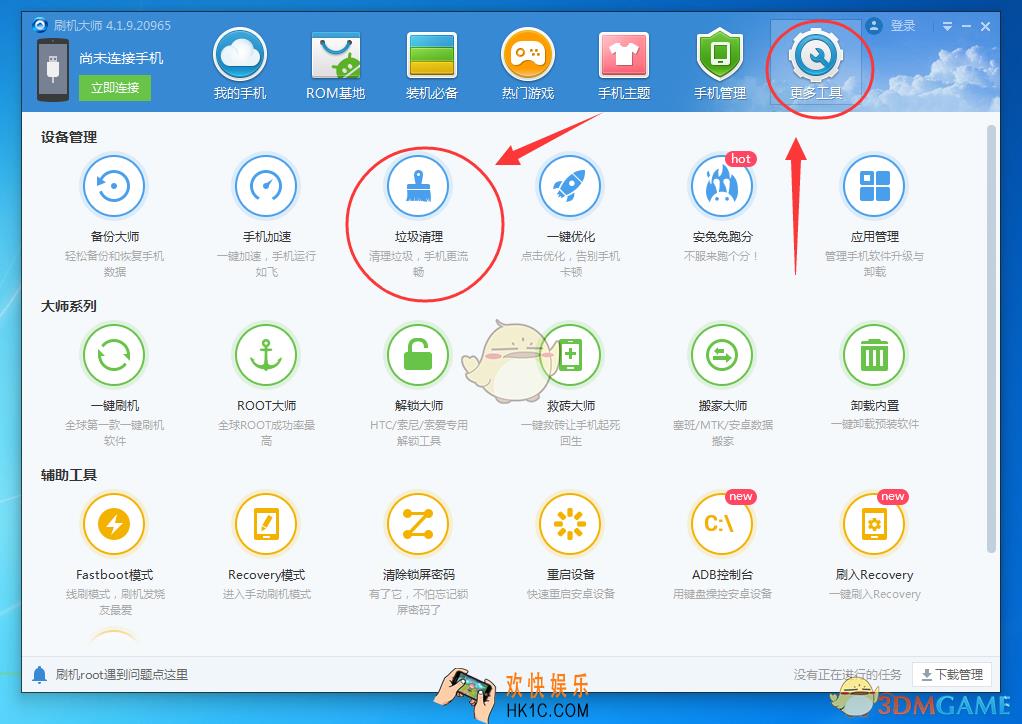Click the 立即连接 green button

click(x=115, y=88)
